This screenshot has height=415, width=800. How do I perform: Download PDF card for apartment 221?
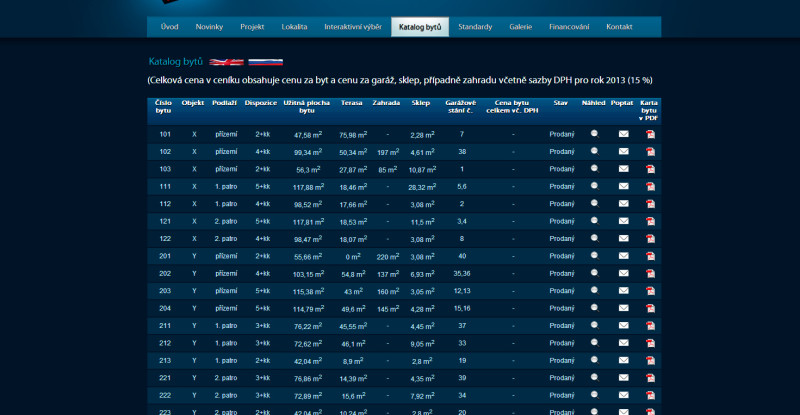[650, 378]
